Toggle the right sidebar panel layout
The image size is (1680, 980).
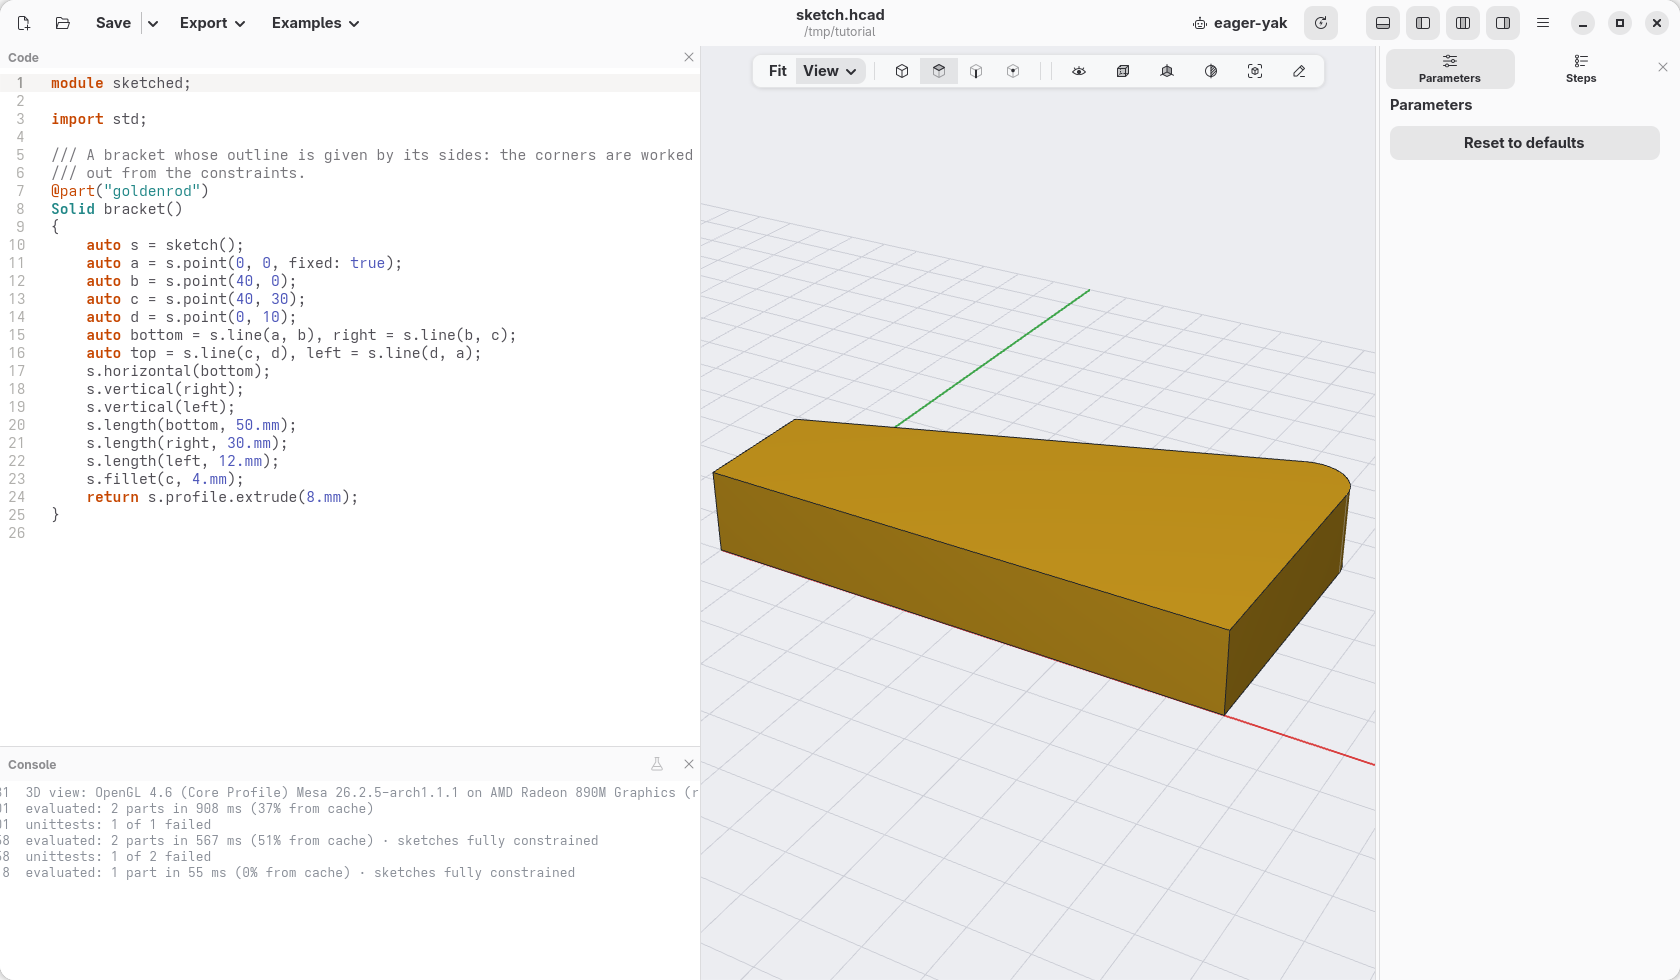coord(1503,23)
